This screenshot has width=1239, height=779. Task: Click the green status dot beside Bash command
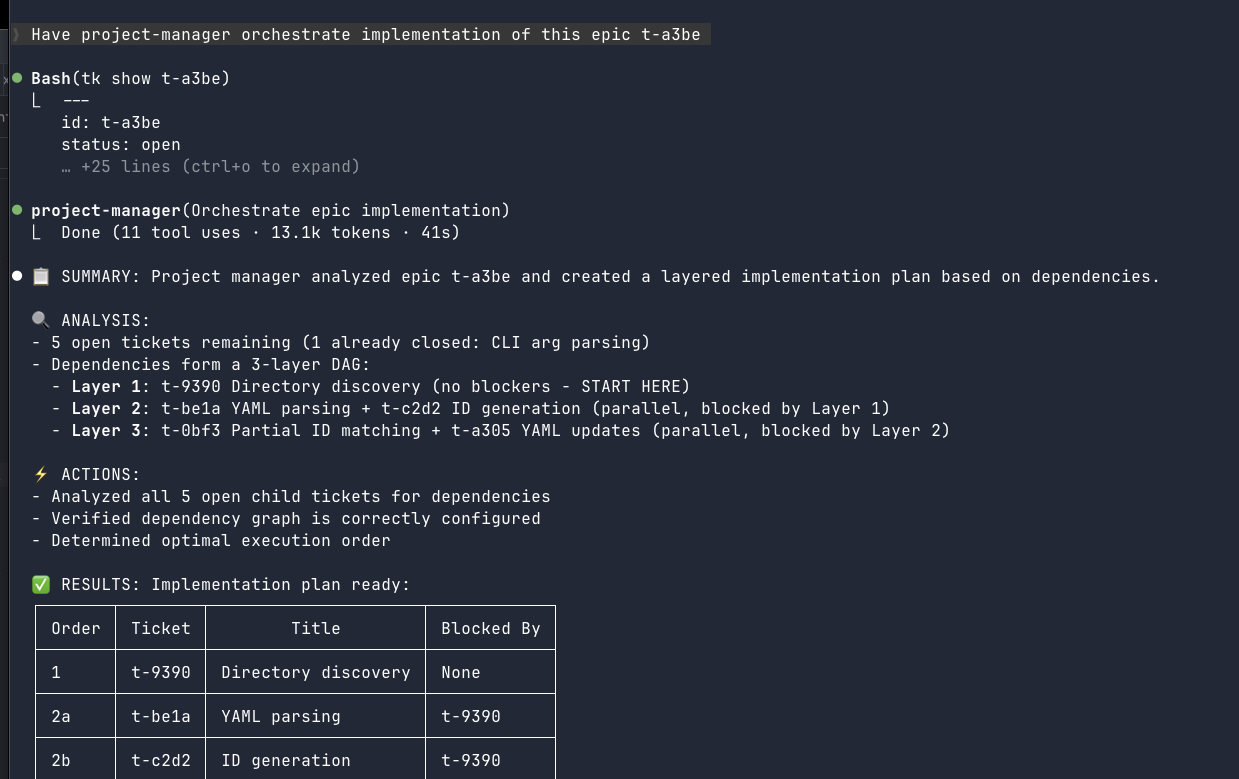[17, 78]
